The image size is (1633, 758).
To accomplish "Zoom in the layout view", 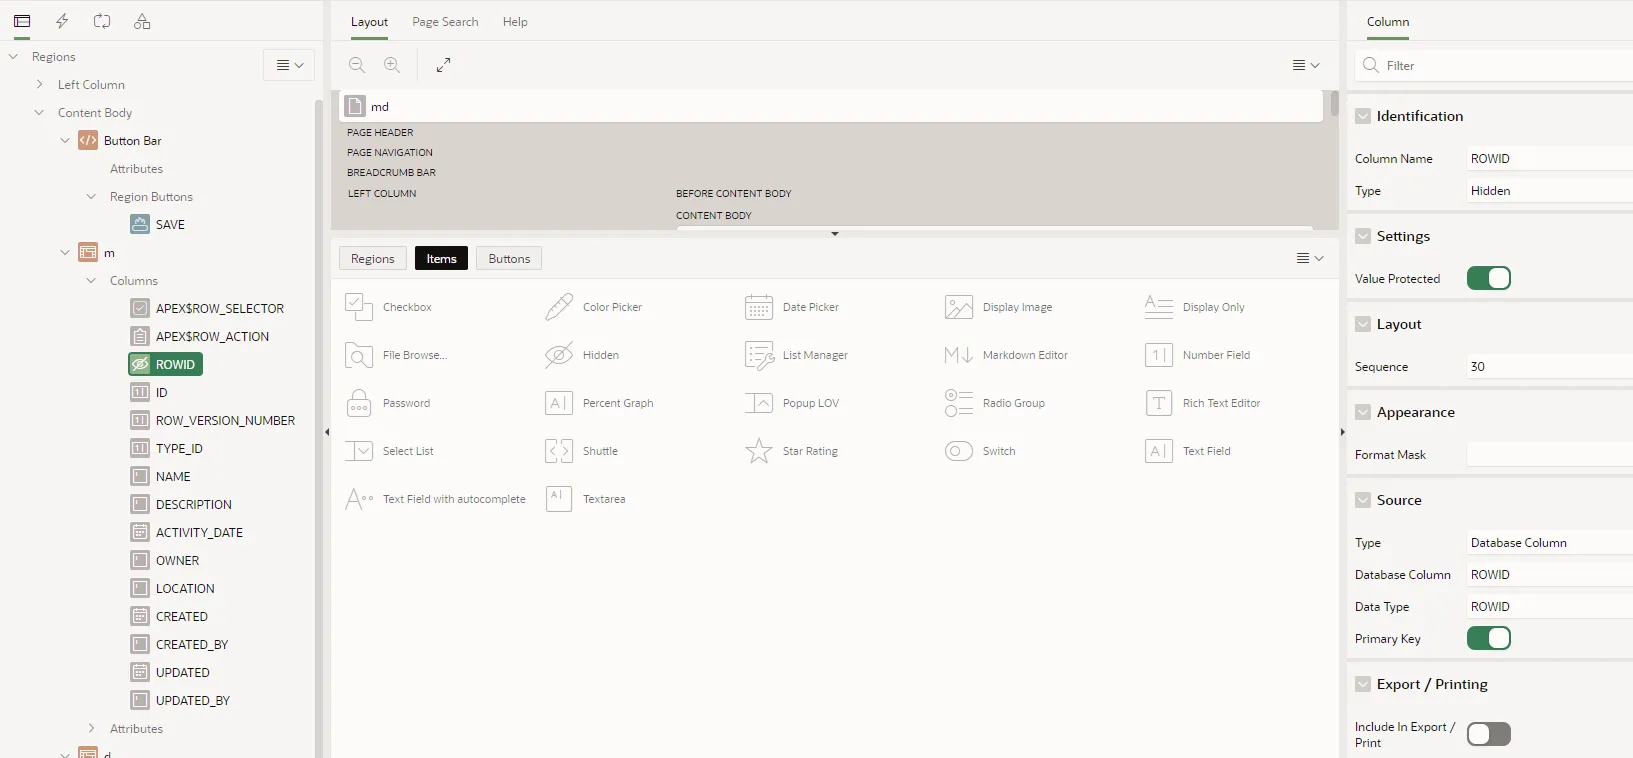I will pos(392,65).
